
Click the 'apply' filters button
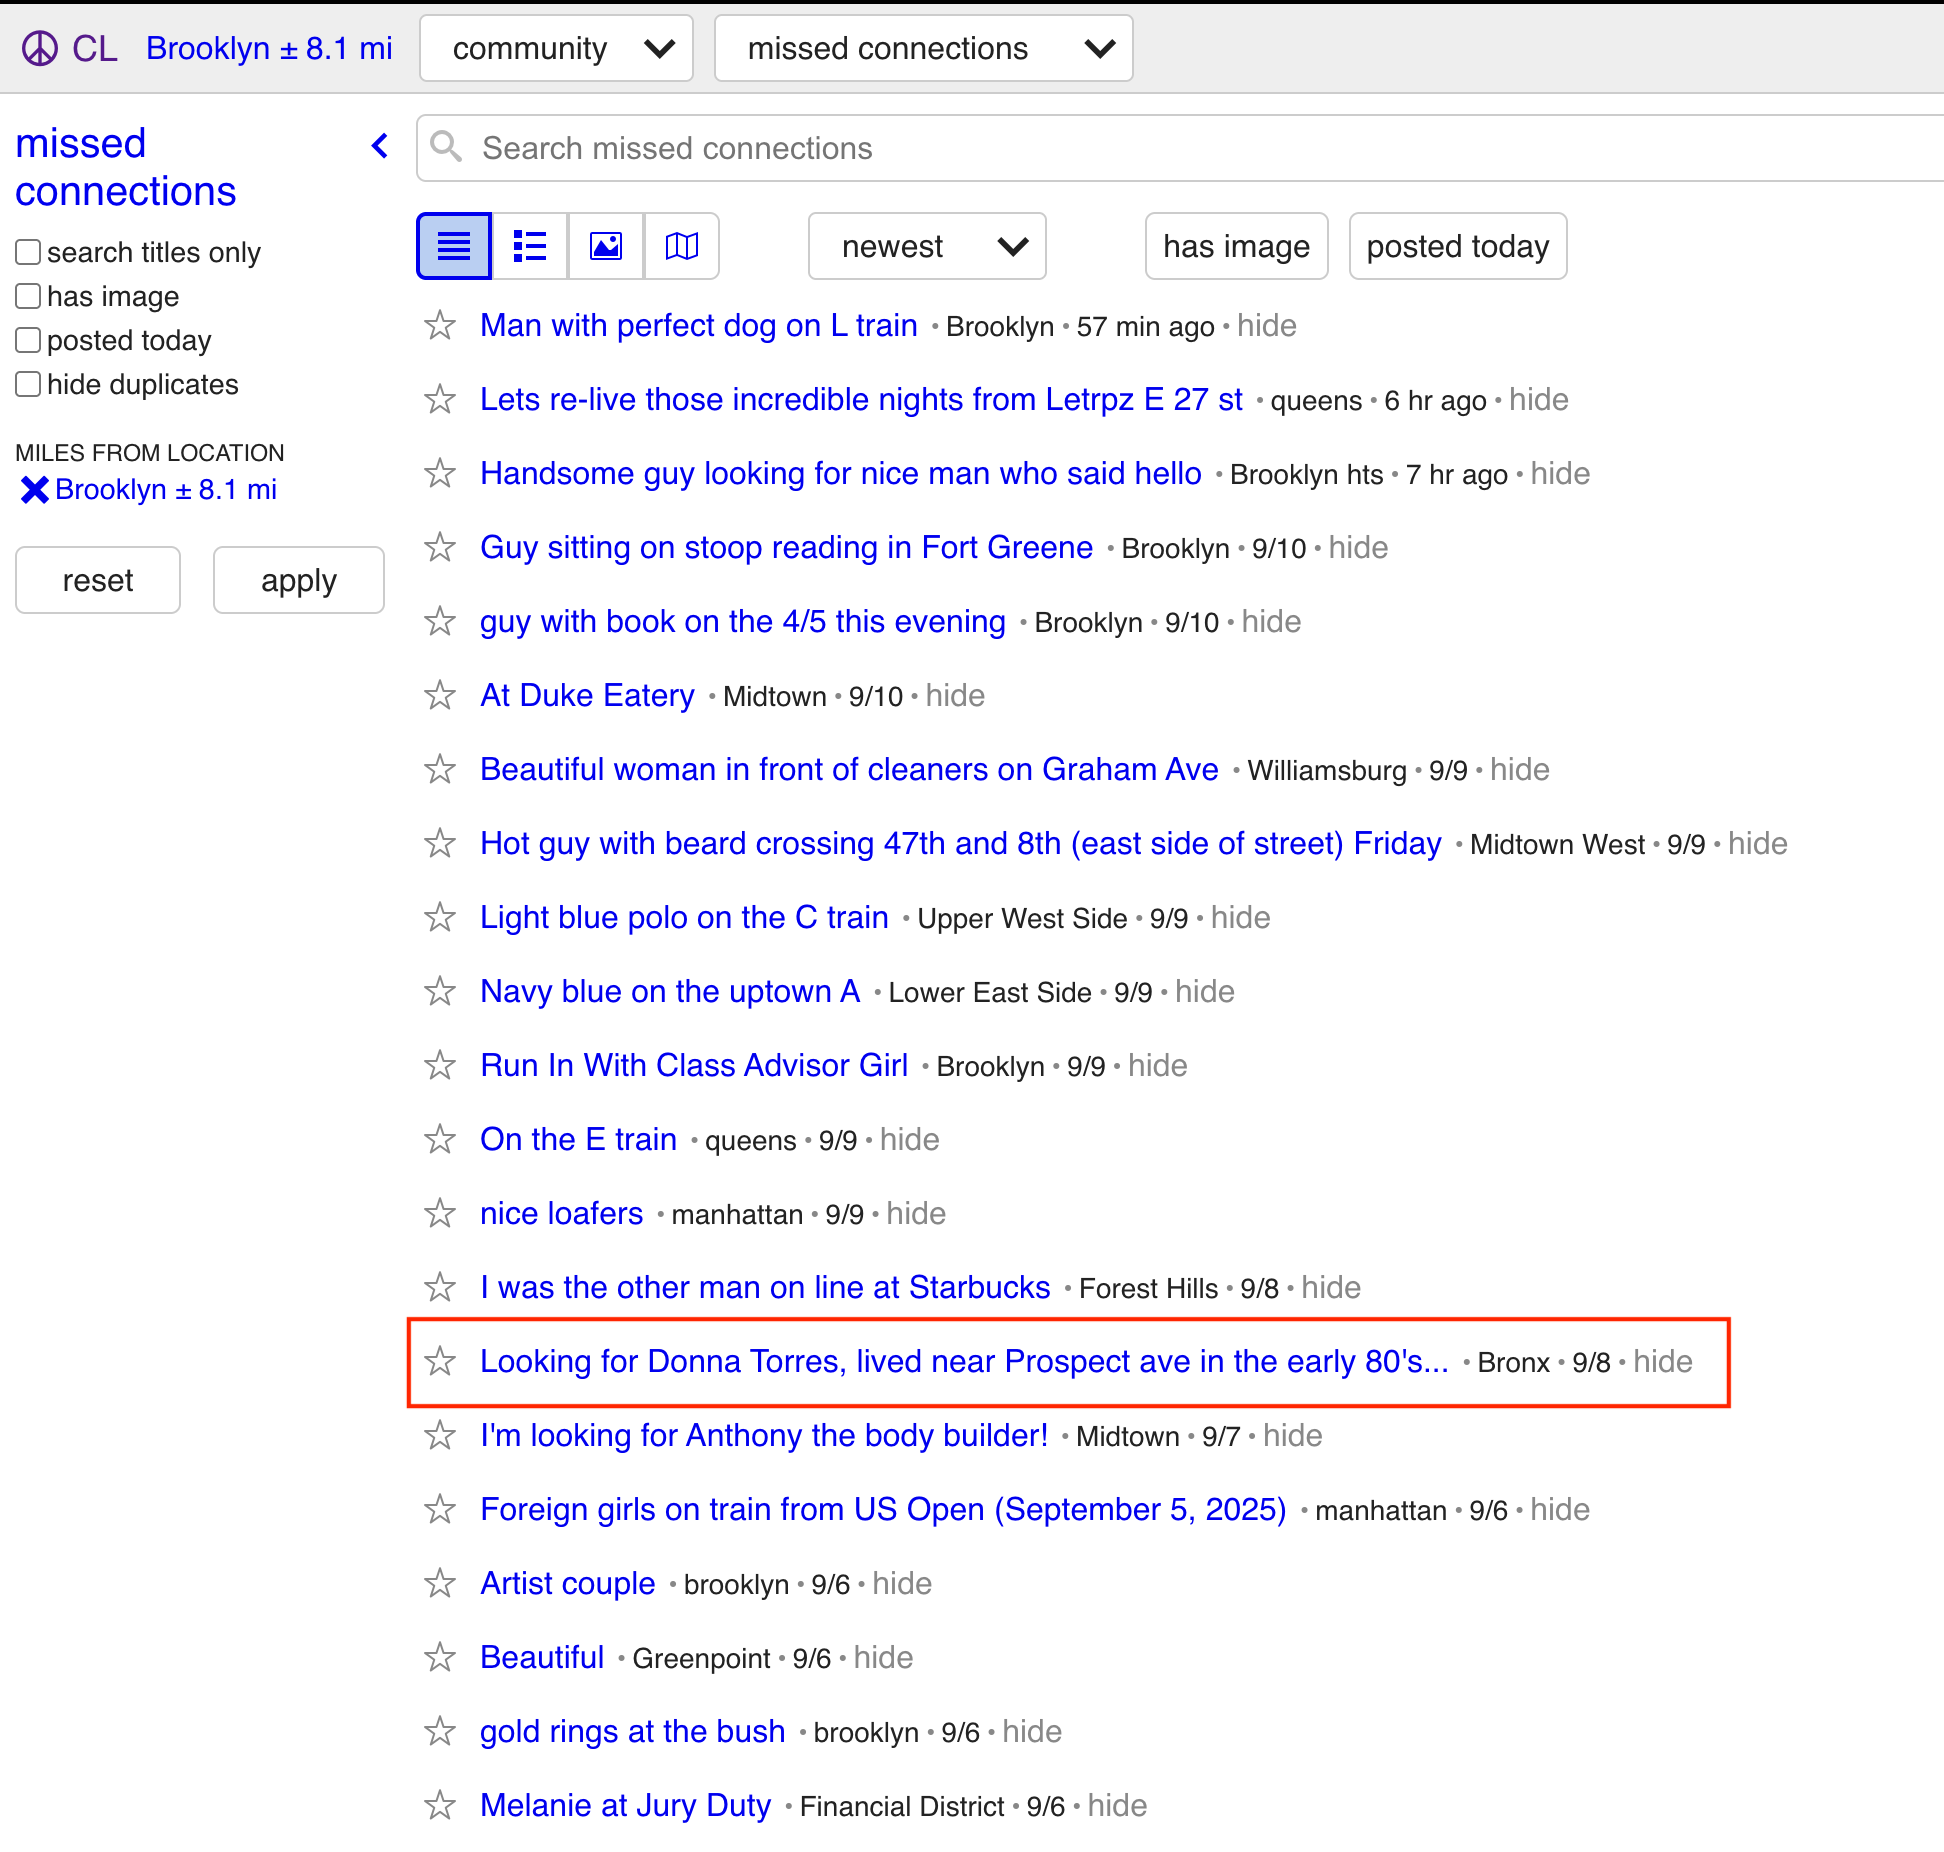tap(298, 580)
